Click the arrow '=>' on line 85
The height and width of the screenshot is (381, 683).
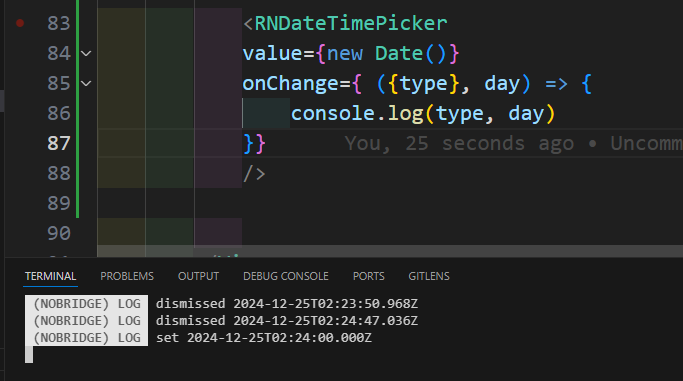557,83
